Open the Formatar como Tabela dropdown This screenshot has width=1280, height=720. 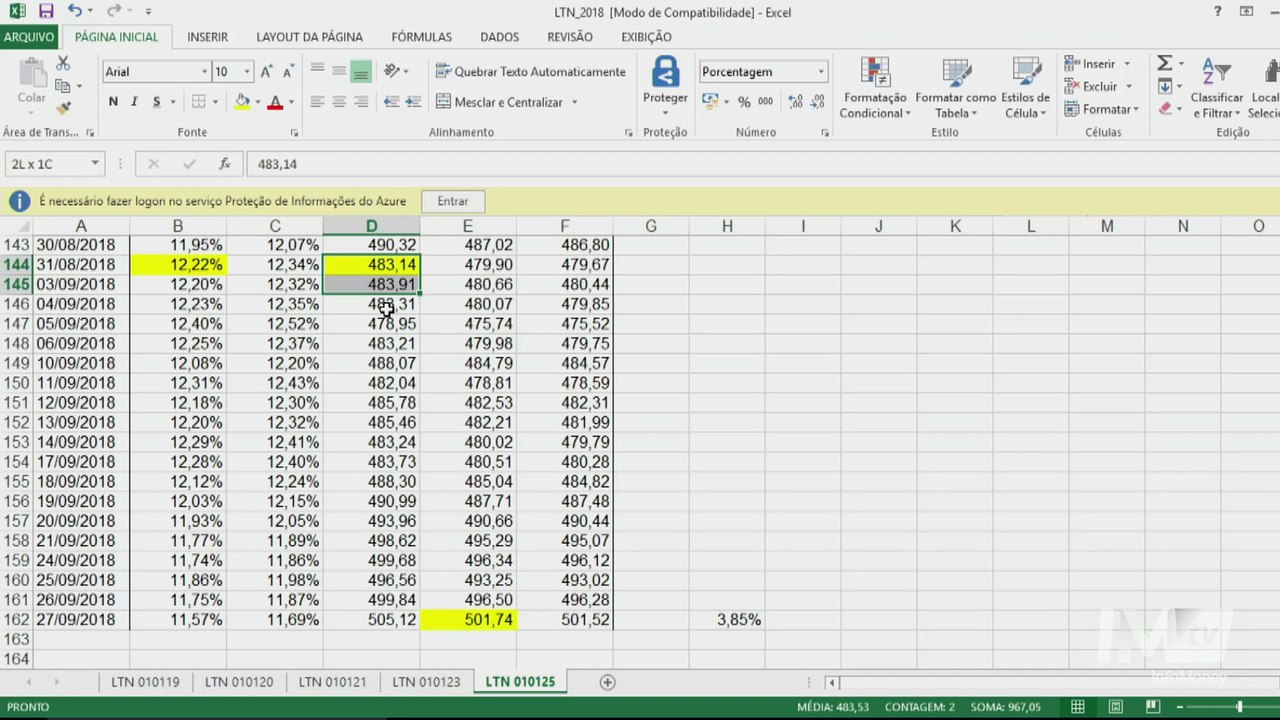[955, 88]
